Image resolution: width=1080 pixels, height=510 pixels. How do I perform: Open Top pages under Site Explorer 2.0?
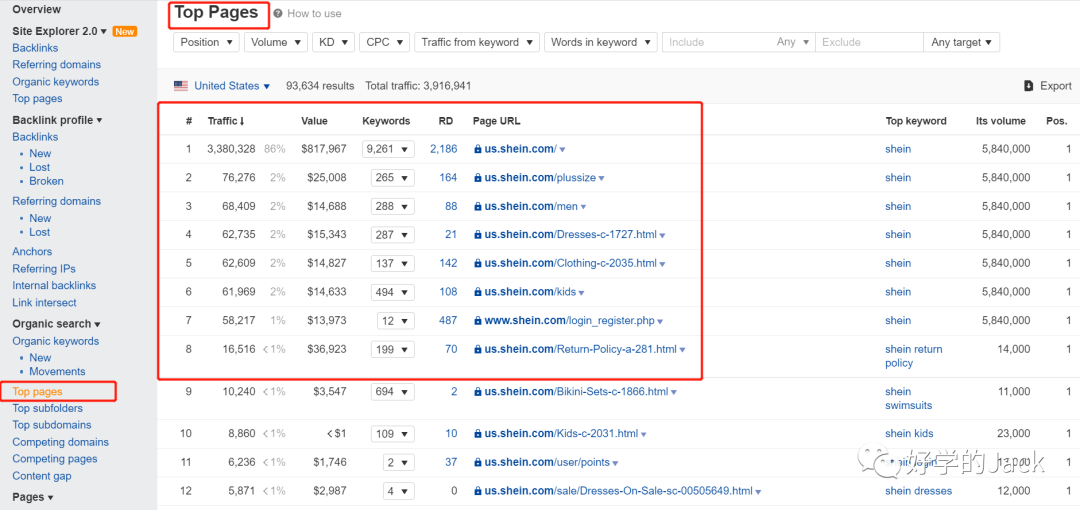tap(37, 99)
